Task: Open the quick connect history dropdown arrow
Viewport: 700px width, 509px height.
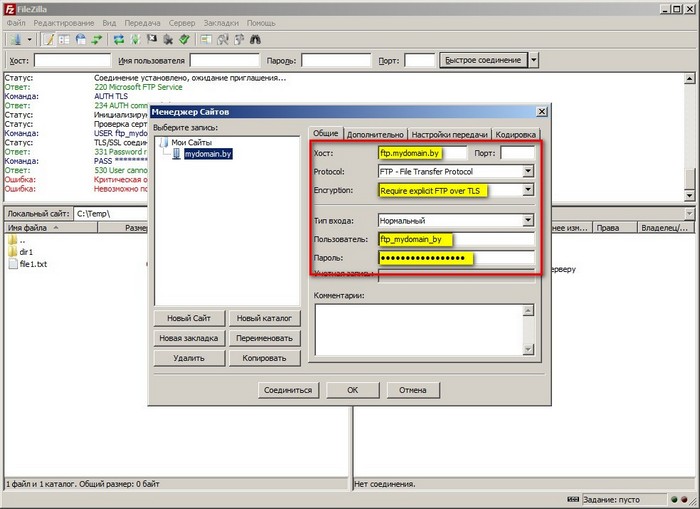Action: coord(533,60)
